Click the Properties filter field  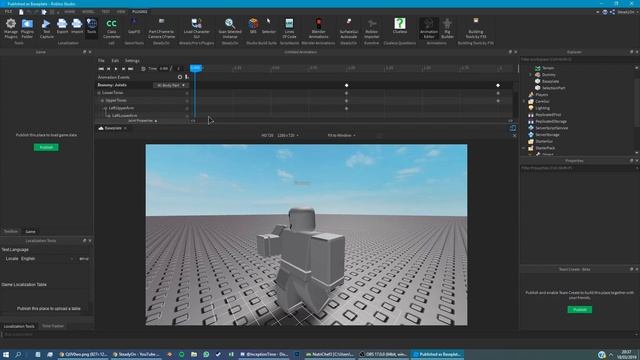(578, 168)
